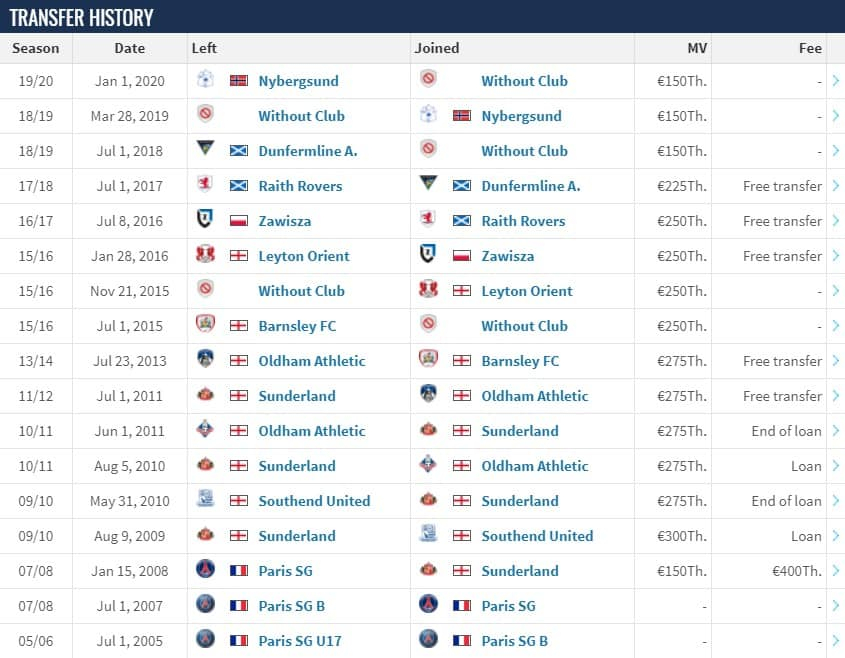Viewport: 845px width, 658px height.
Task: Click Nybergsund club crest in Left column, 19/20 row
Action: [x=205, y=79]
